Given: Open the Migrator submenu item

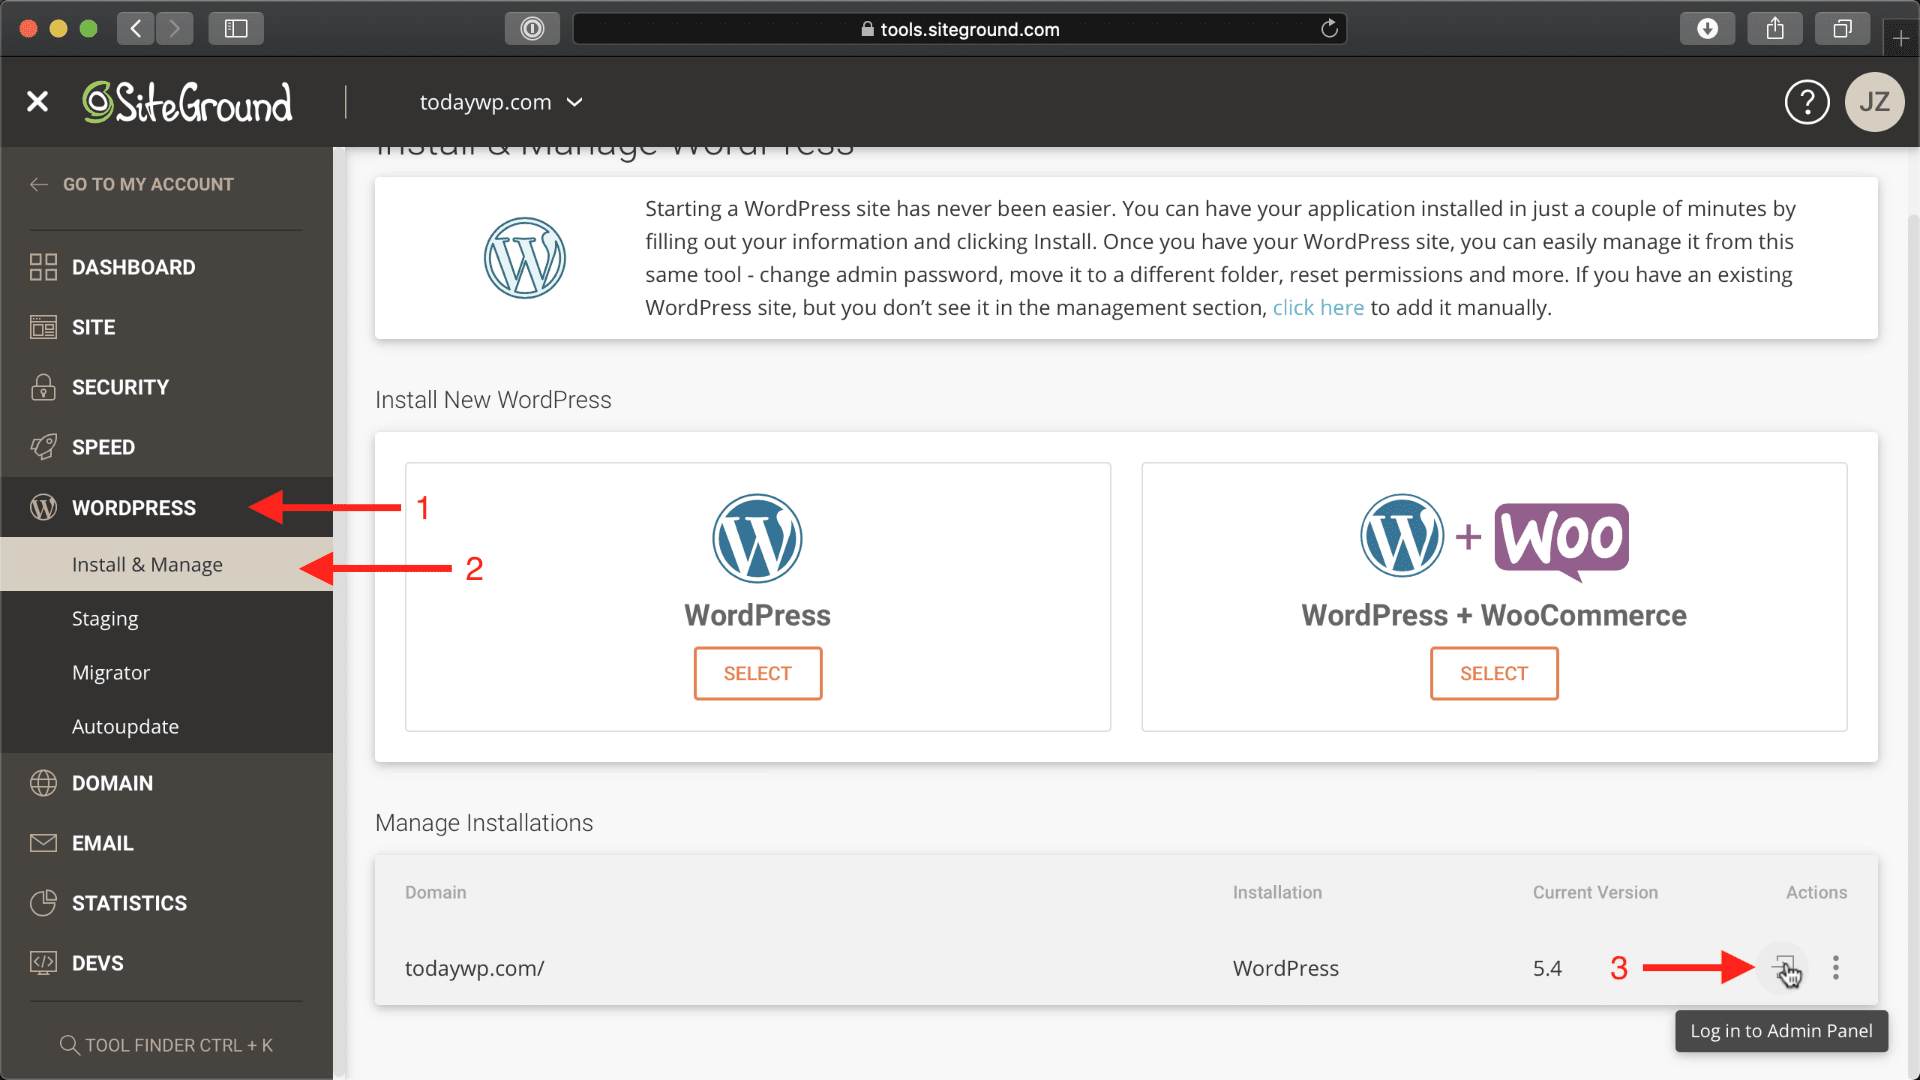Looking at the screenshot, I should [x=166, y=672].
